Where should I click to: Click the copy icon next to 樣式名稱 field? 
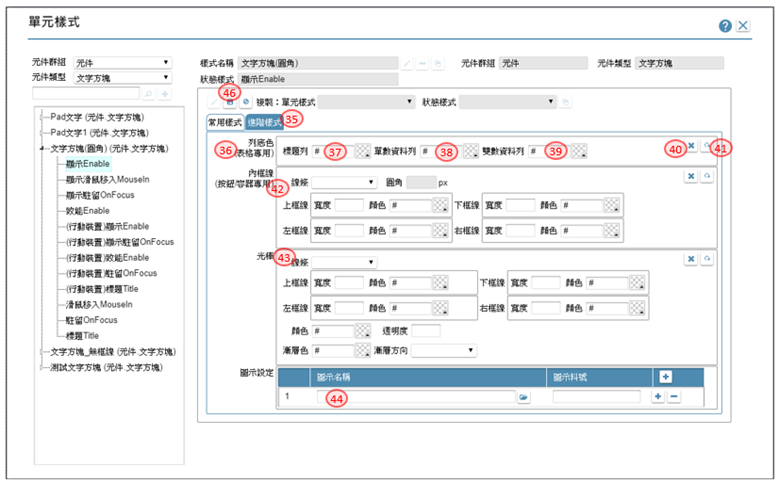pos(438,64)
